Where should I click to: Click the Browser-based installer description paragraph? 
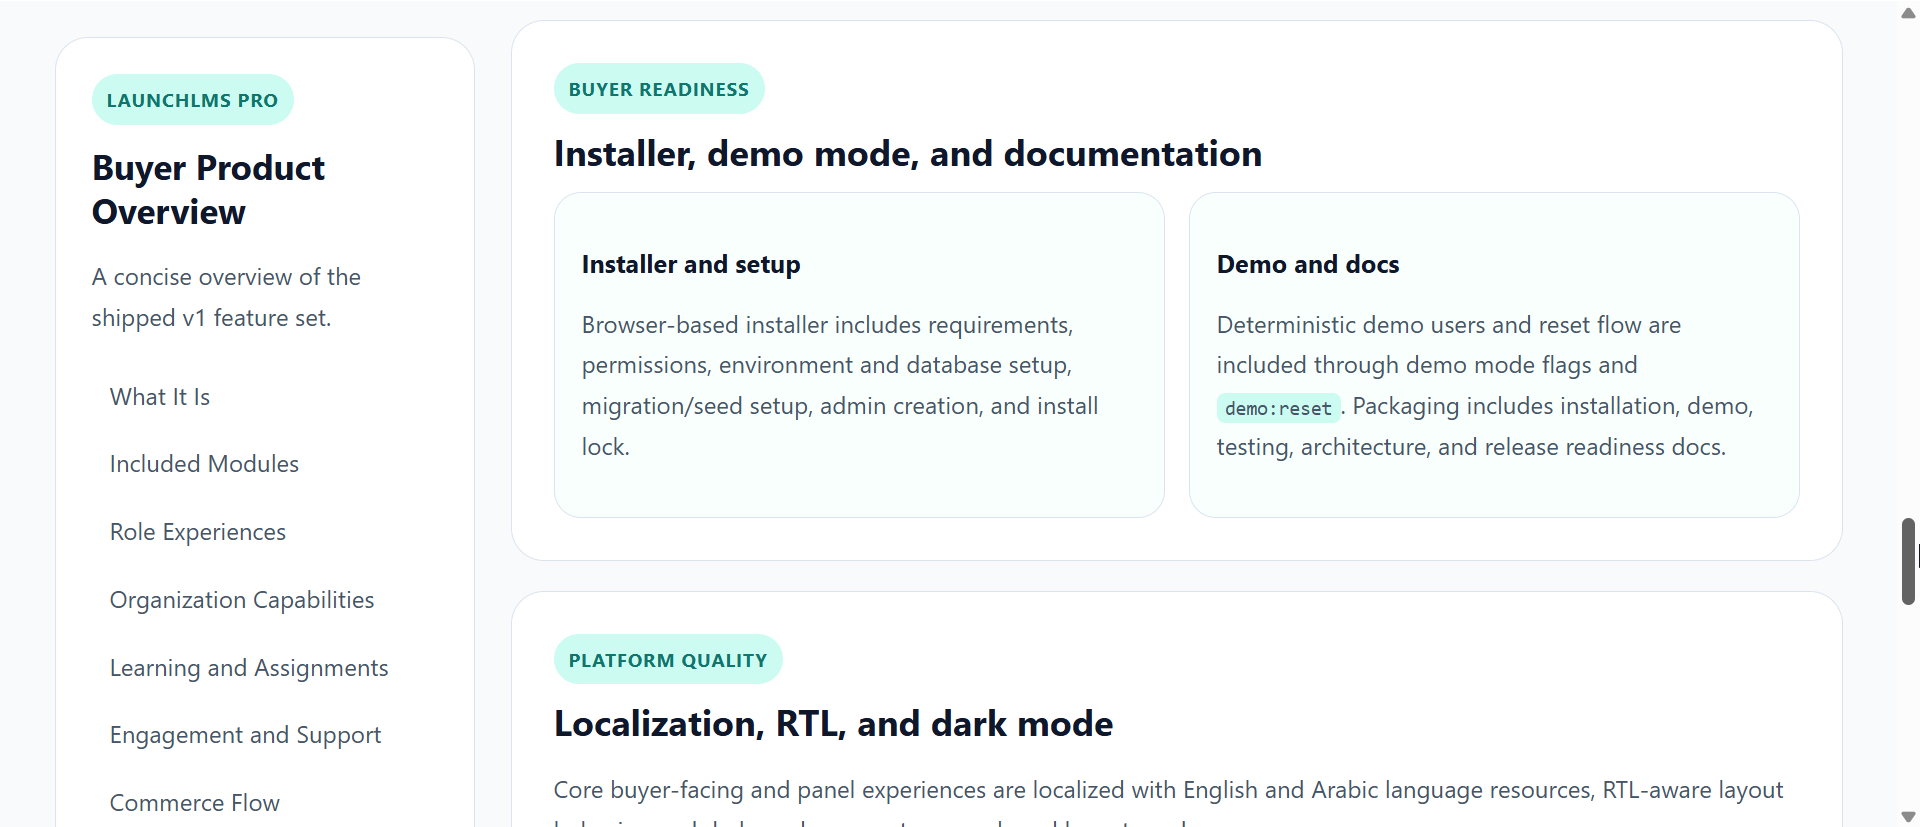pyautogui.click(x=840, y=386)
